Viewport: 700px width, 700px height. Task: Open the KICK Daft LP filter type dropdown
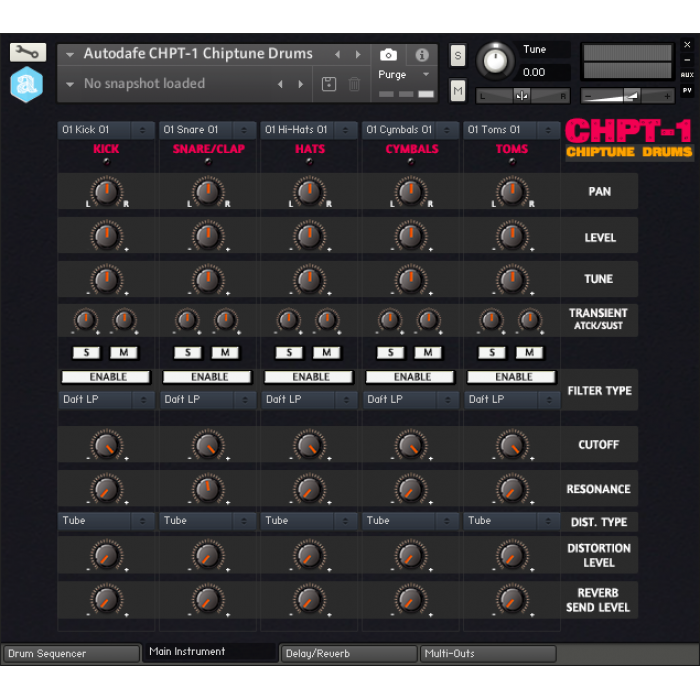pos(106,400)
